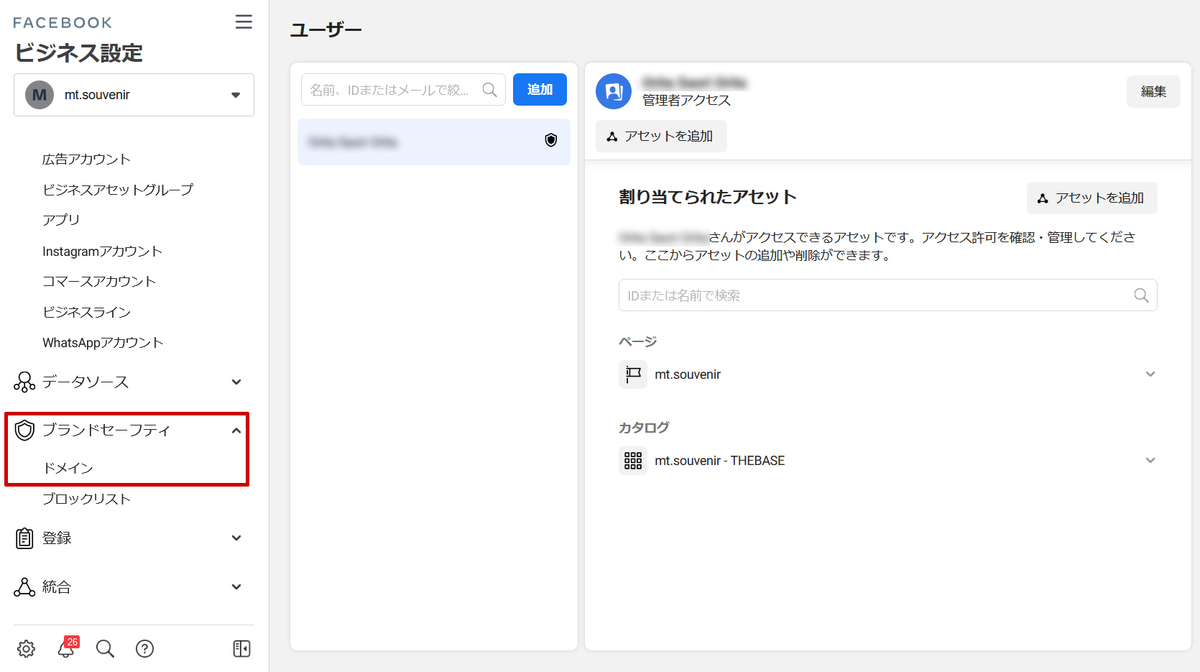Screen dimensions: 1200x672
Task: Select mt.souvenir - THEBASE catalog text
Action: (x=720, y=460)
